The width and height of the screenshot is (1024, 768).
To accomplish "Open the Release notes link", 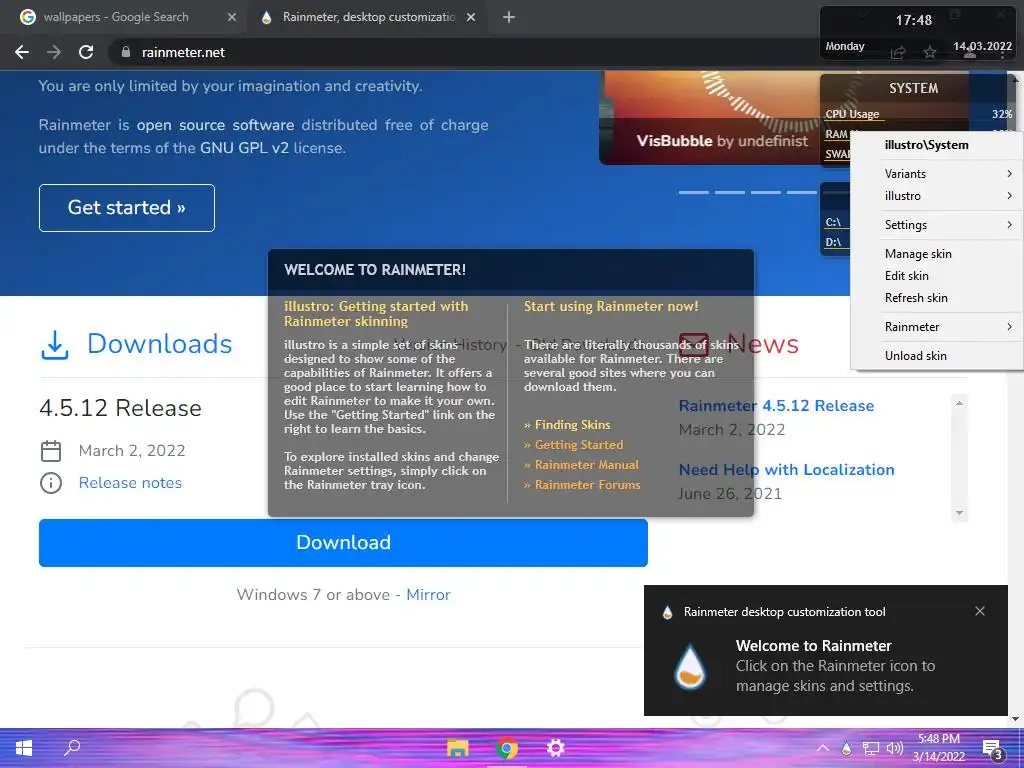I will [130, 483].
